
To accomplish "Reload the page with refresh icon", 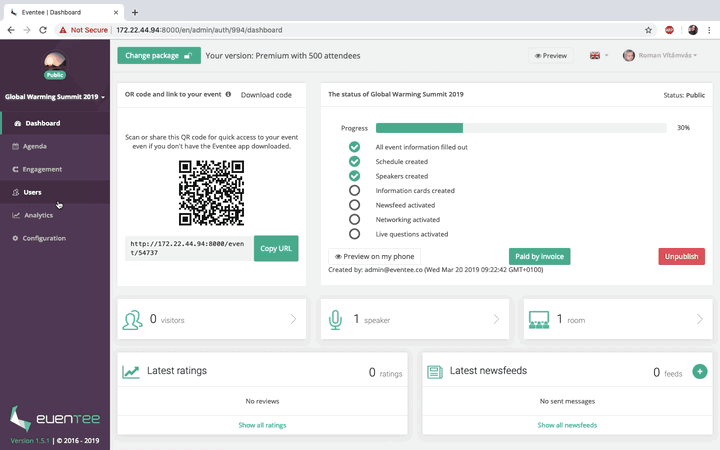I will (43, 30).
